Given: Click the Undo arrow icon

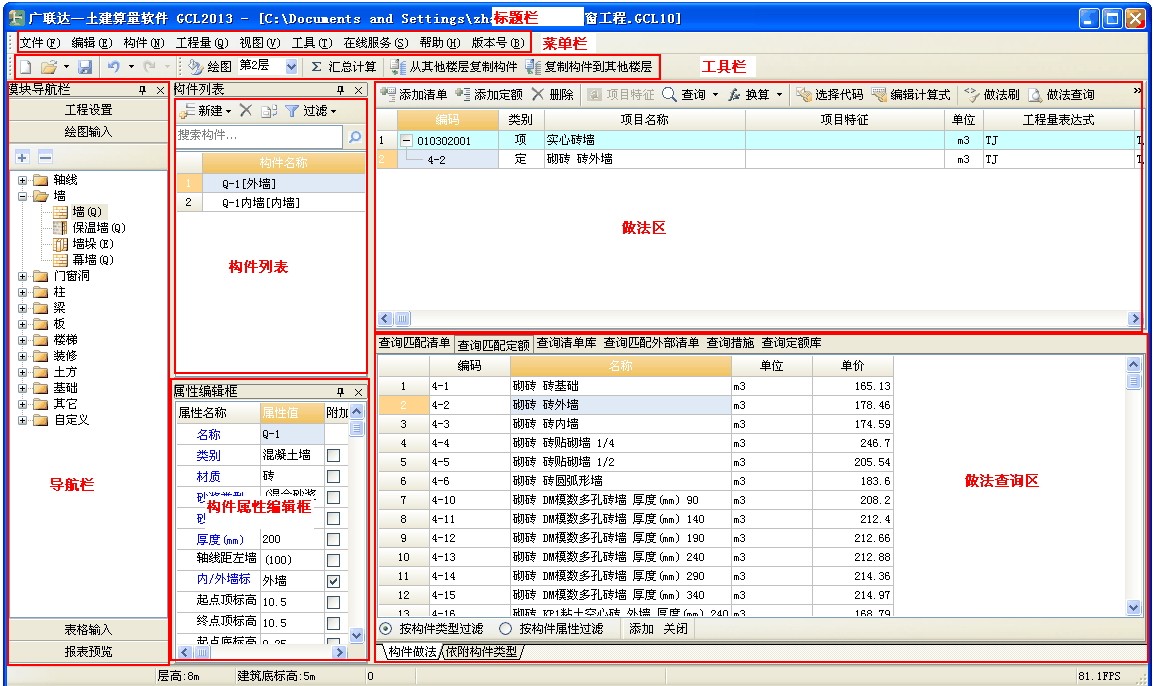Looking at the screenshot, I should [113, 67].
